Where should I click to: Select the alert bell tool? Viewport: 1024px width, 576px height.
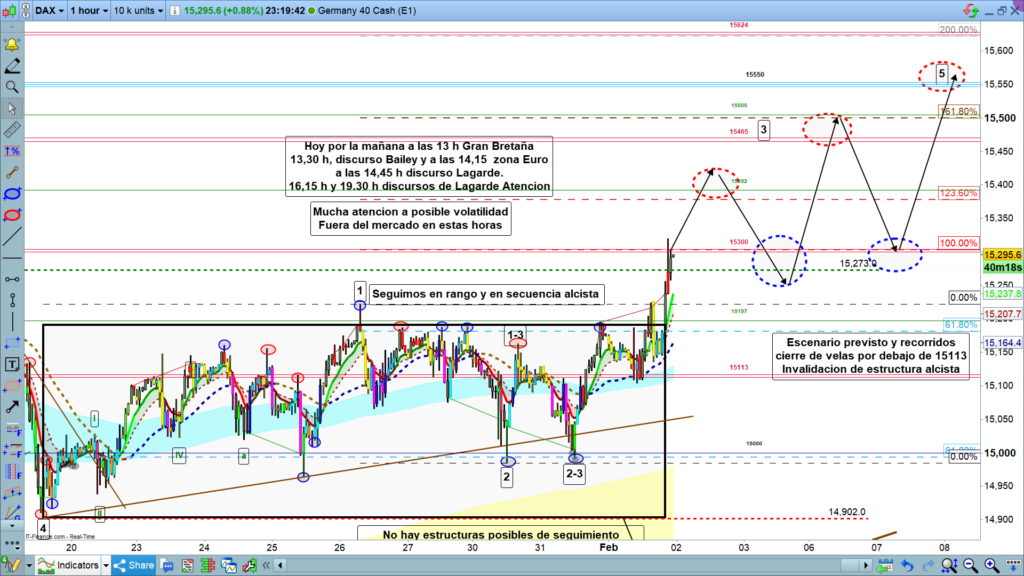(12, 46)
